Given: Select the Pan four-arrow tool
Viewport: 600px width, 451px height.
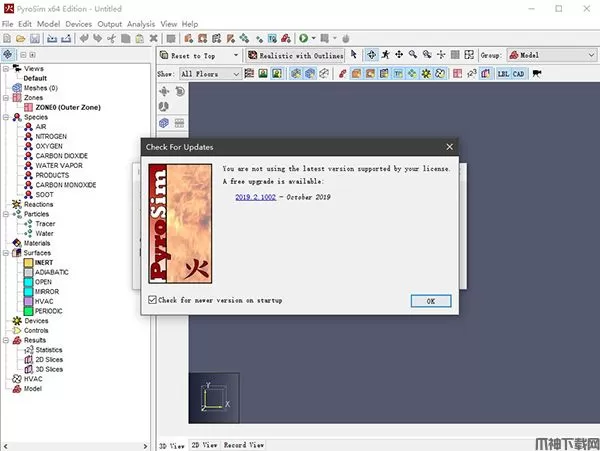Looking at the screenshot, I should (x=399, y=55).
